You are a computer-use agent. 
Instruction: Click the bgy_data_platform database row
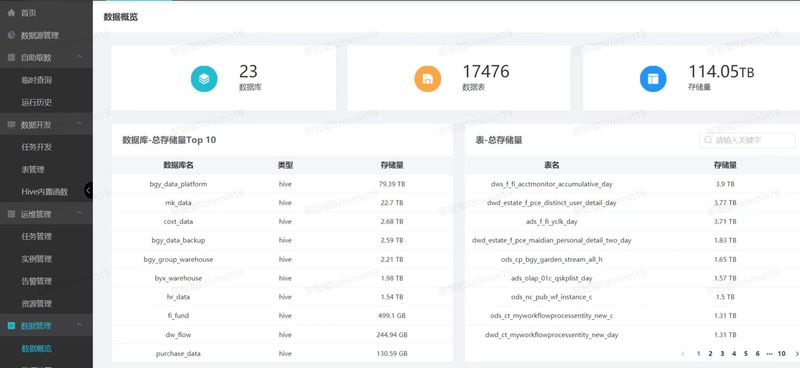coord(282,184)
